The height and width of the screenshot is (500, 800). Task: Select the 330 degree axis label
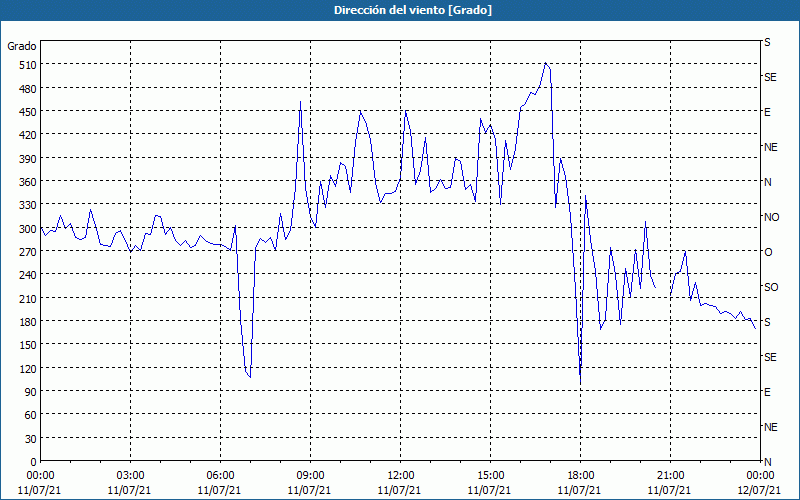[x=28, y=205]
